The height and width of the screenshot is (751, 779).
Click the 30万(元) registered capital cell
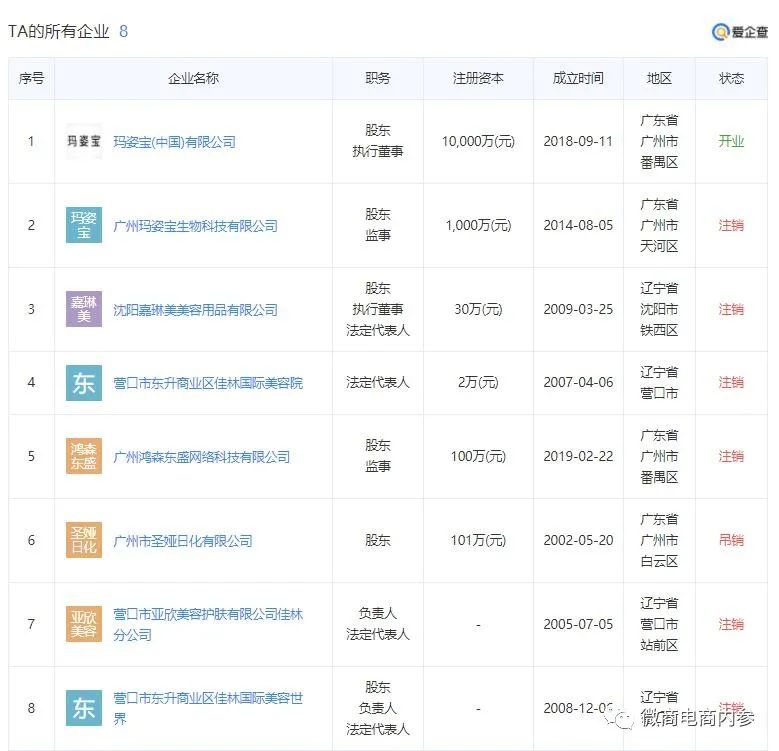478,309
